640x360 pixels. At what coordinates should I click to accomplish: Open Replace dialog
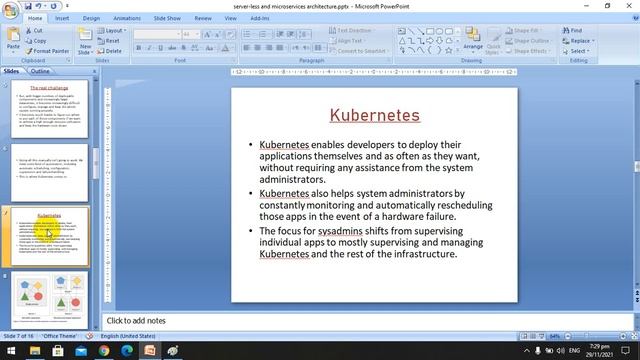click(578, 41)
